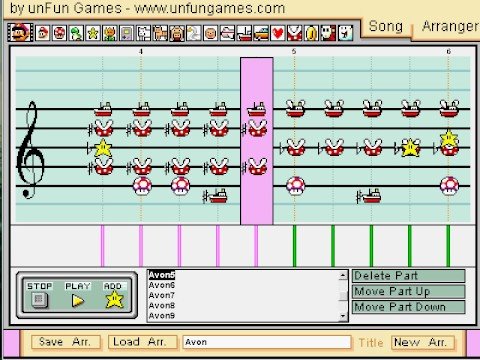Select Avon7 in the parts list
This screenshot has width=480, height=360.
(162, 295)
